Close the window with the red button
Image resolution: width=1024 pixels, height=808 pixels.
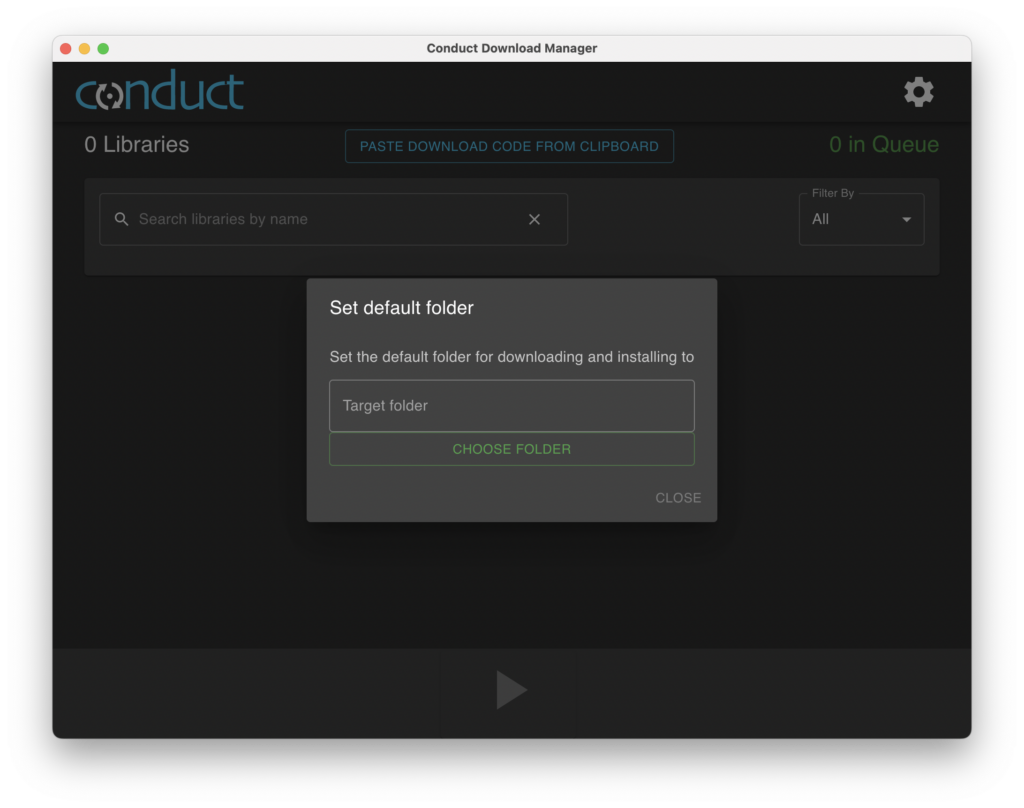click(66, 48)
